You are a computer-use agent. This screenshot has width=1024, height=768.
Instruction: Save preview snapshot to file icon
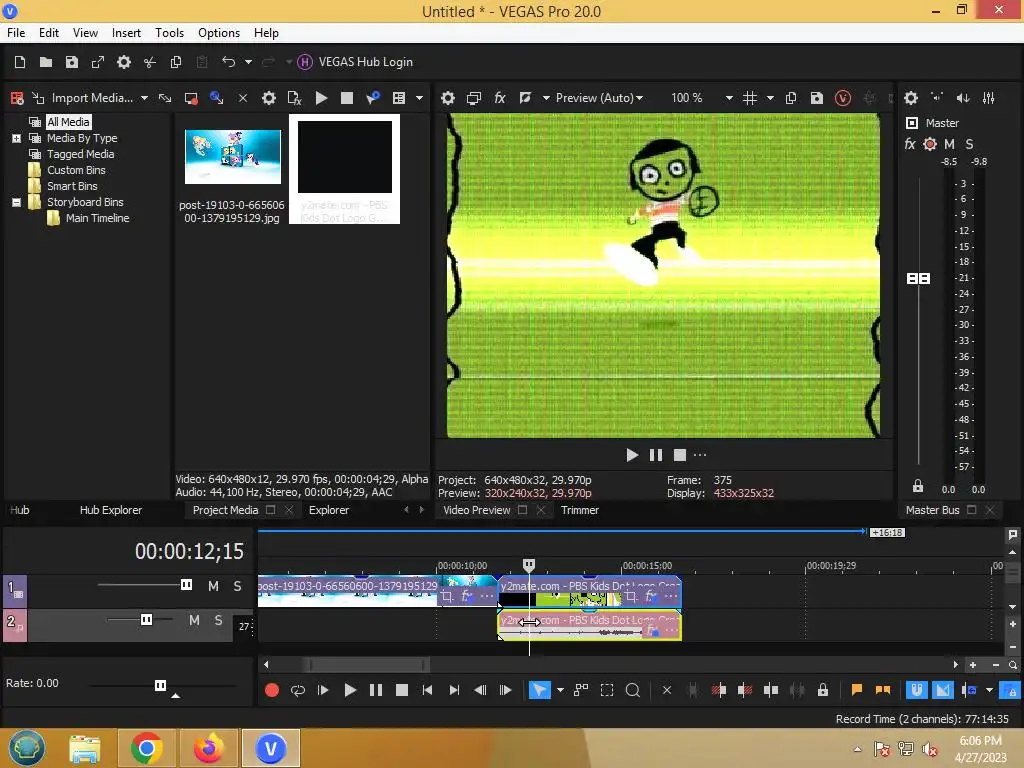pos(817,98)
